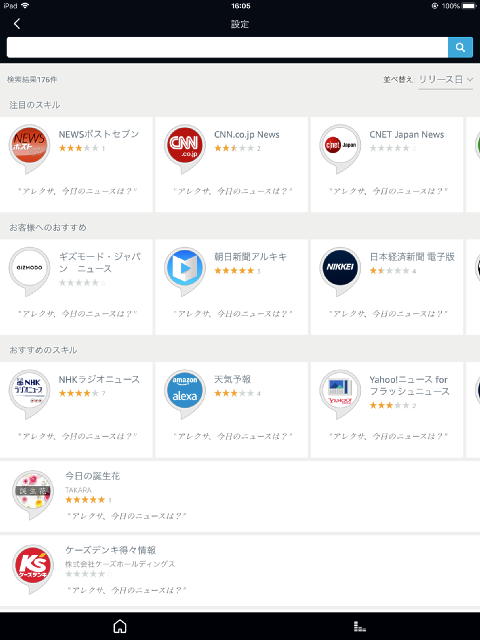Viewport: 480px width, 640px height.
Task: Open the ケーズデンキ得々情報 skill title
Action: click(111, 550)
